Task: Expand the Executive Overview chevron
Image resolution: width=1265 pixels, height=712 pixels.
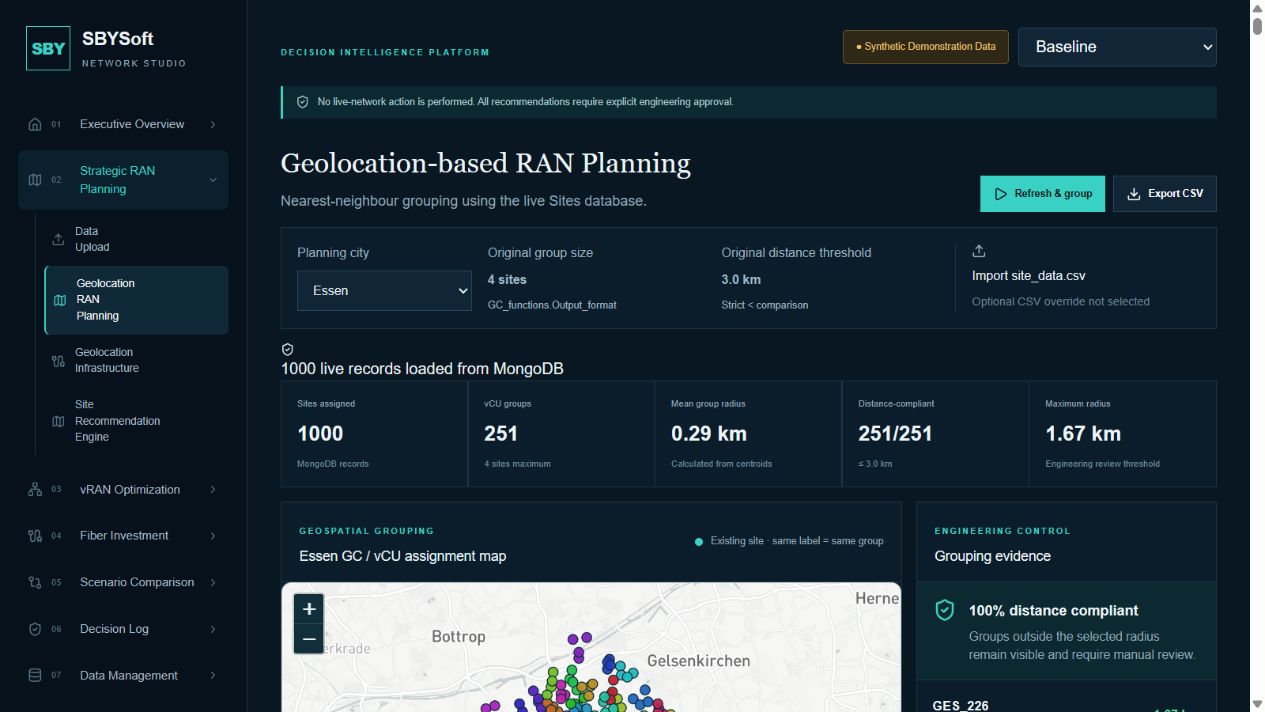Action: click(x=213, y=125)
